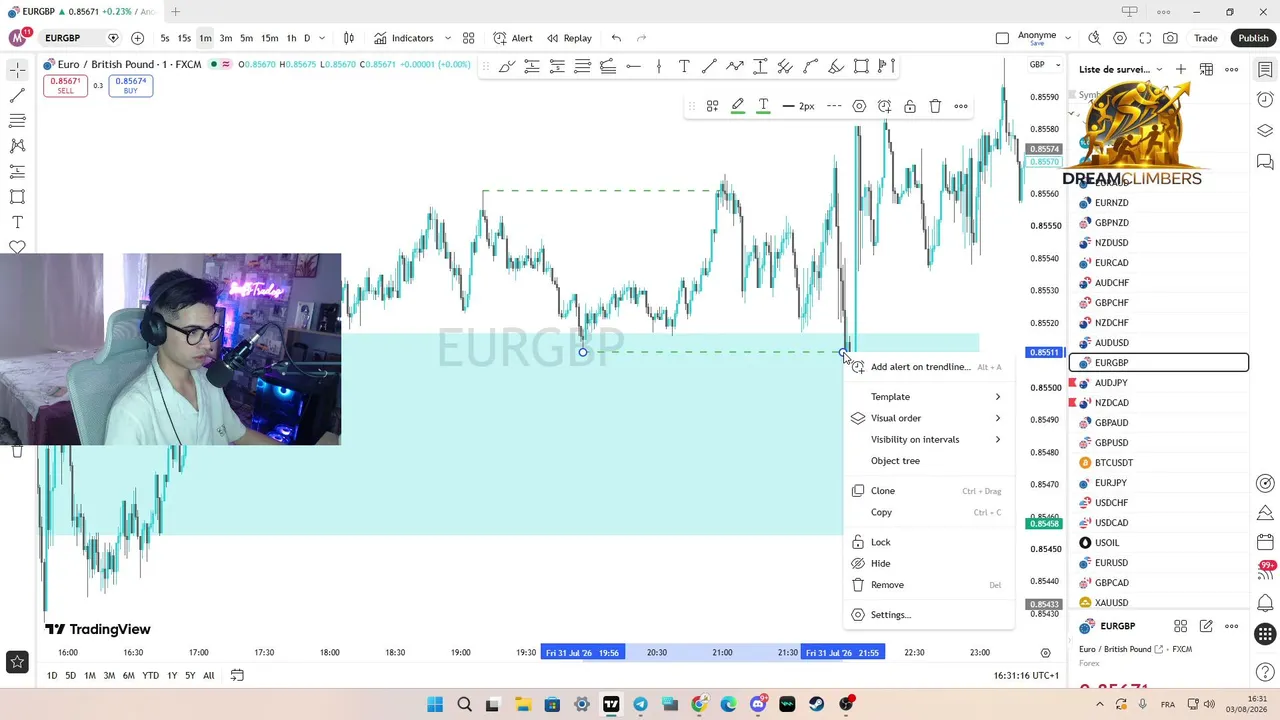Start bar Replay mode
1280x720 pixels.
(568, 38)
